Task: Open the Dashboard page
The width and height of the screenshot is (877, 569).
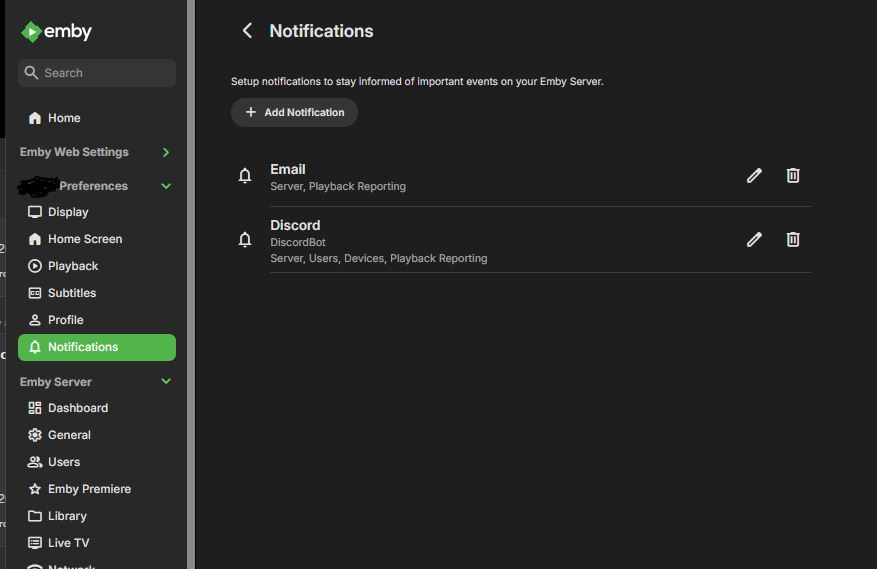Action: (x=77, y=408)
